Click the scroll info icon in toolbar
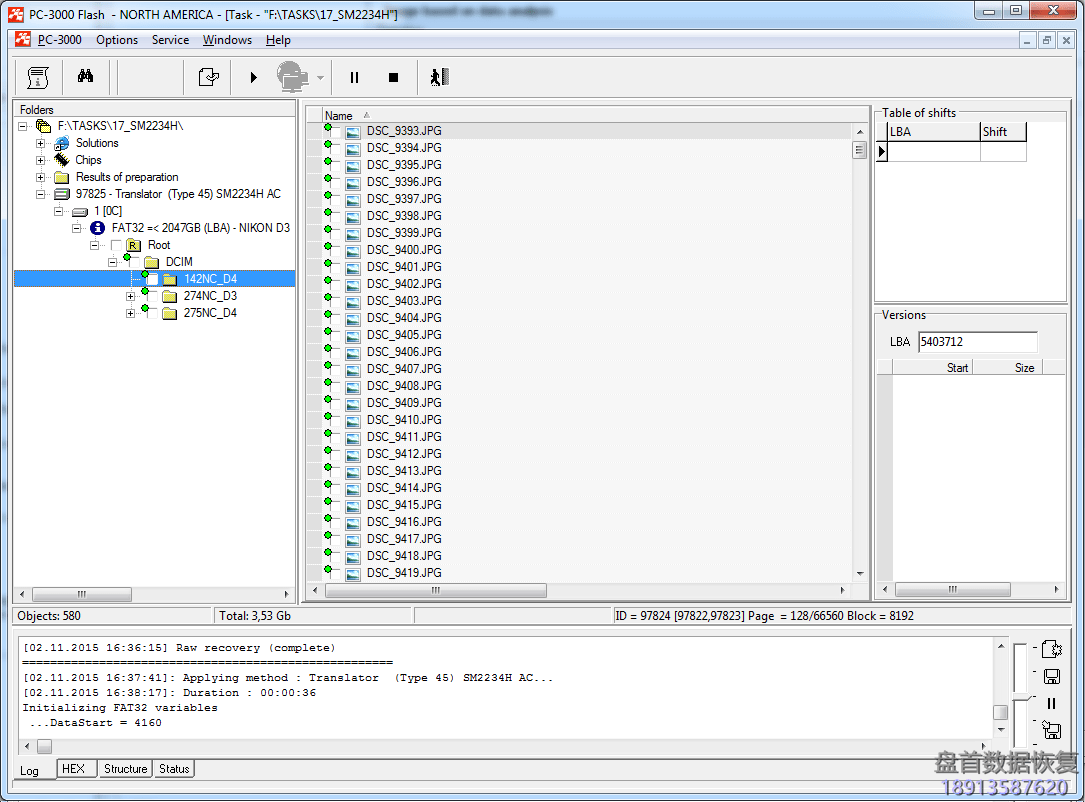The width and height of the screenshot is (1085, 802). [x=38, y=77]
